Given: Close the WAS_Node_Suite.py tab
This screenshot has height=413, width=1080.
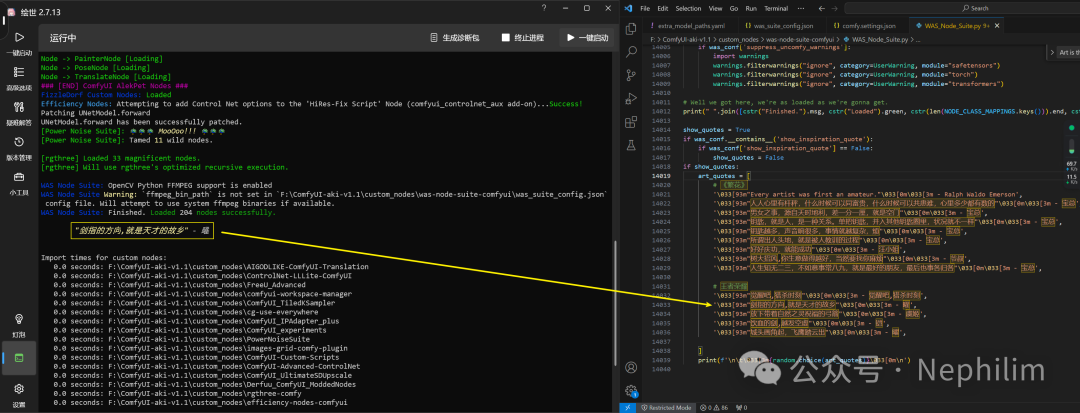Looking at the screenshot, I should pos(996,25).
